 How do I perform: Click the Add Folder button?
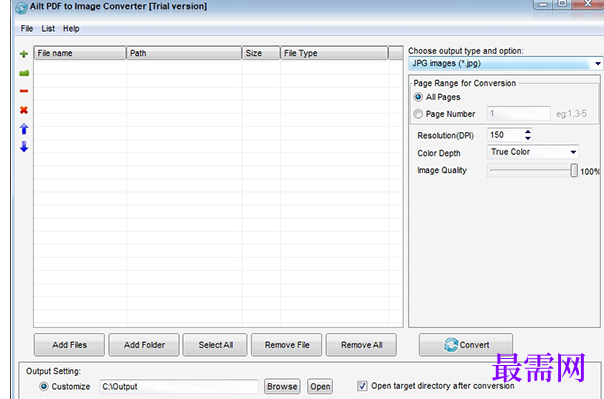[x=144, y=345]
